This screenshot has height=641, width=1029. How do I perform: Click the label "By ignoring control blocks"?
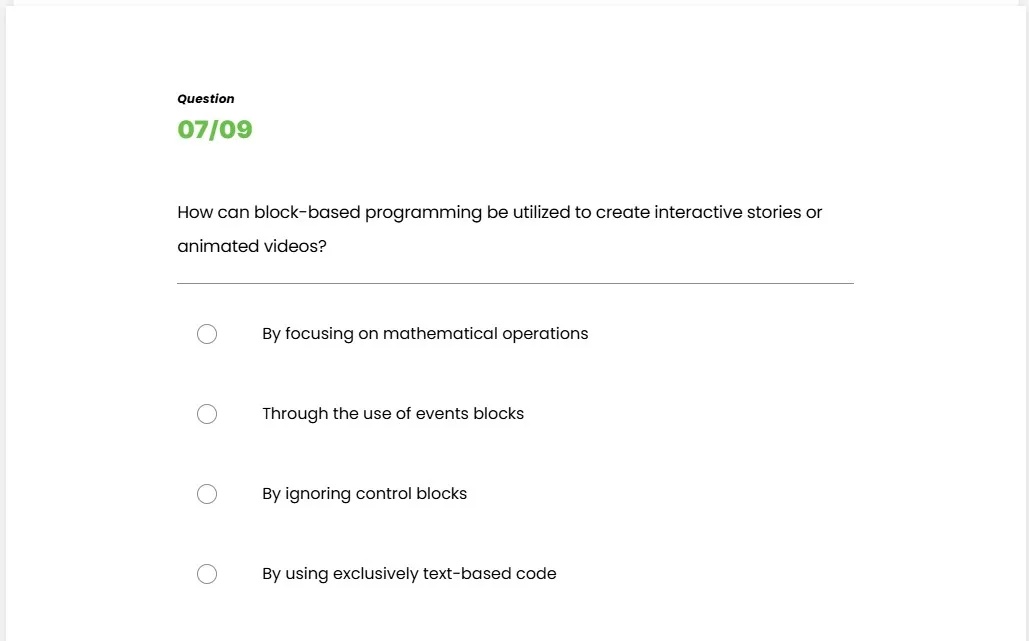click(x=365, y=494)
